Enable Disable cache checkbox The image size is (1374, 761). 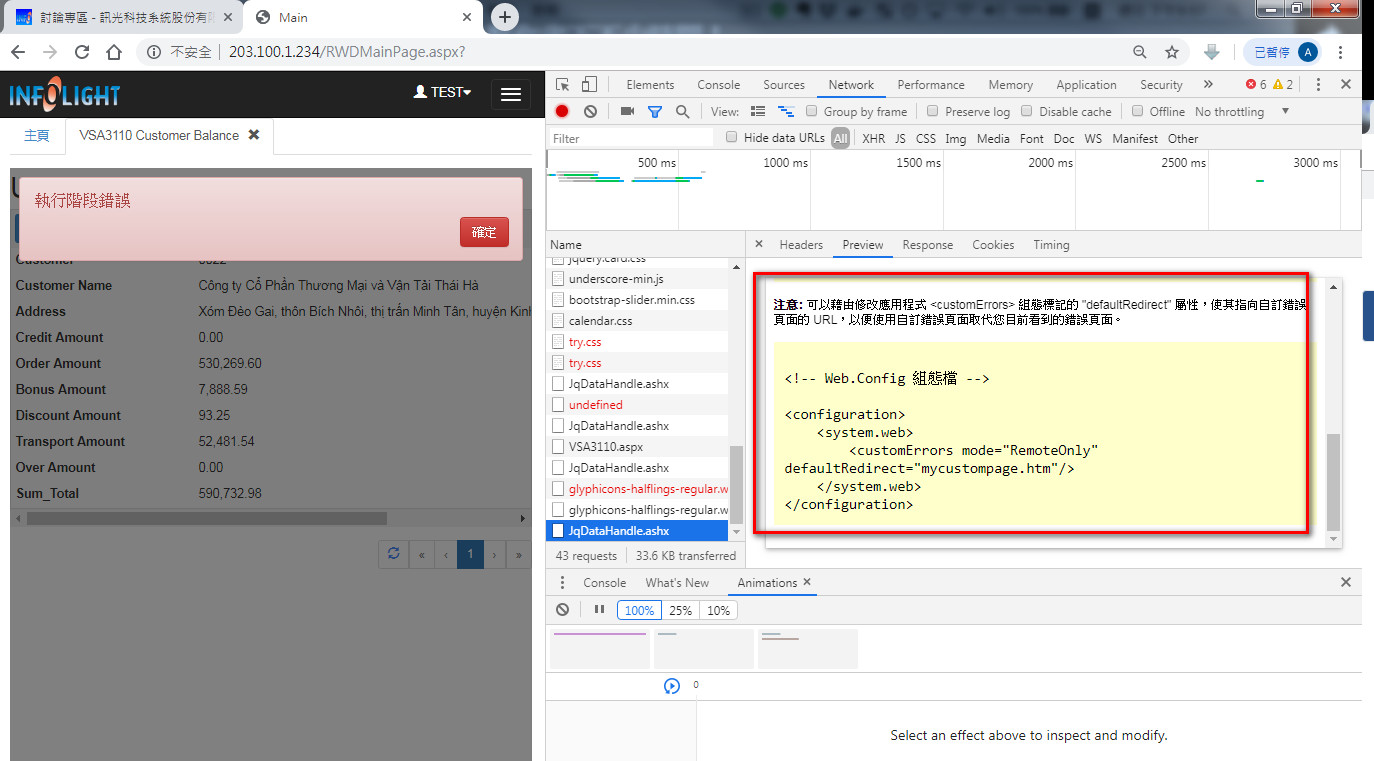click(x=1027, y=111)
